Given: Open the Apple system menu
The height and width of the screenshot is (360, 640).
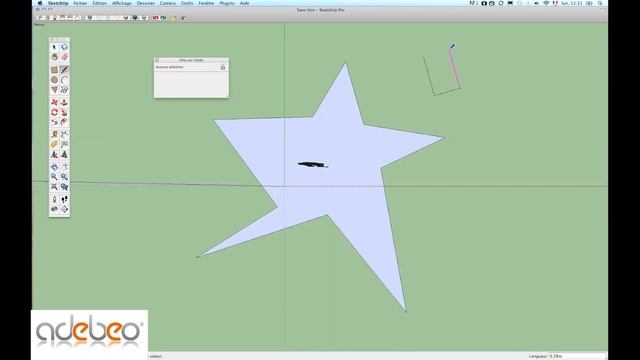Looking at the screenshot, I should coord(40,3).
